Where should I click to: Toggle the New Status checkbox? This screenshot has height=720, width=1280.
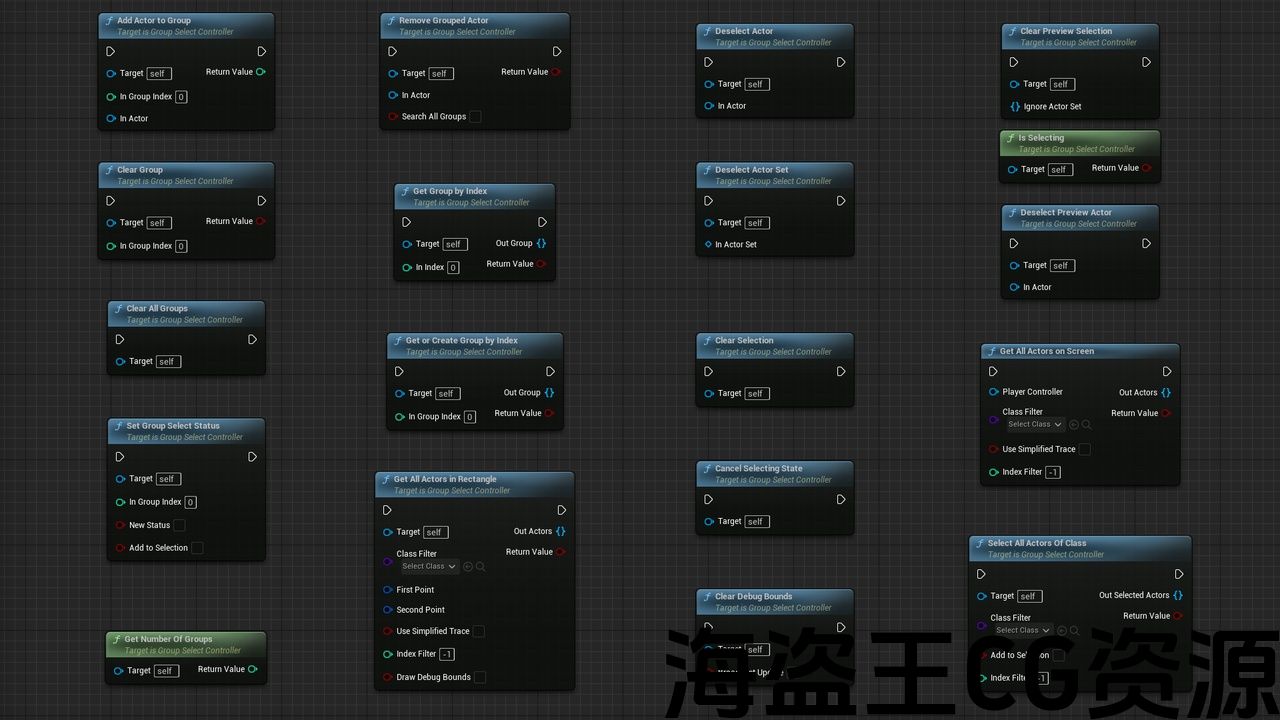[x=179, y=525]
